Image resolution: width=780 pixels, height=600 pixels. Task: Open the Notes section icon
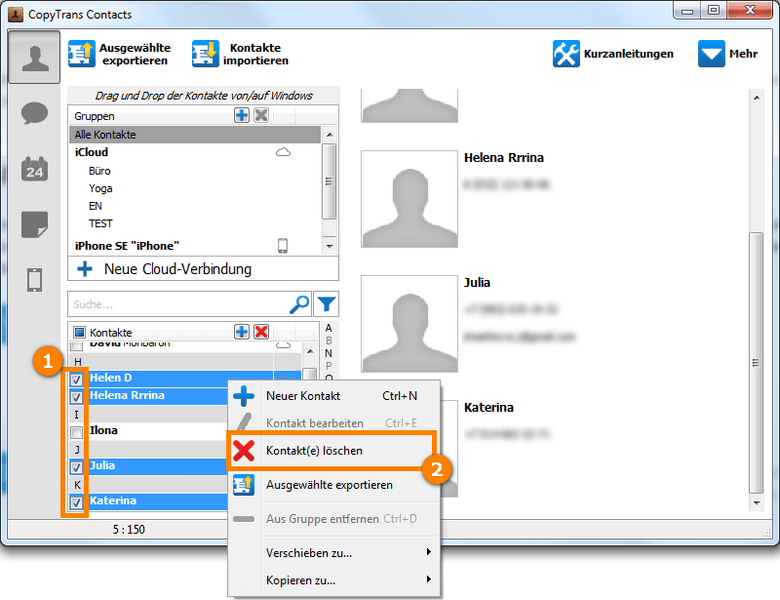pos(34,224)
